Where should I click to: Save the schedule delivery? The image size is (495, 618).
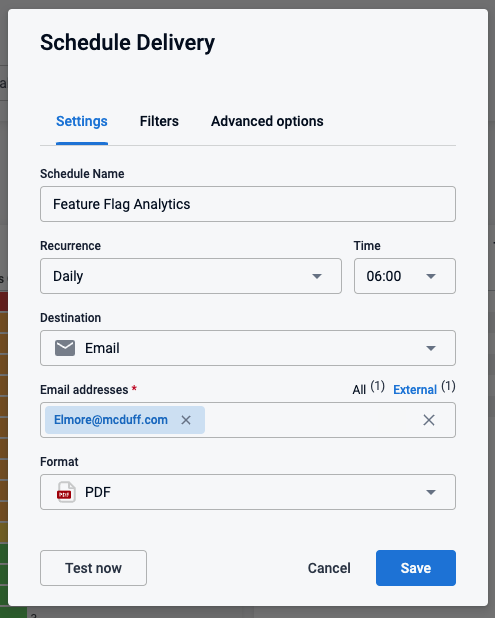(416, 568)
